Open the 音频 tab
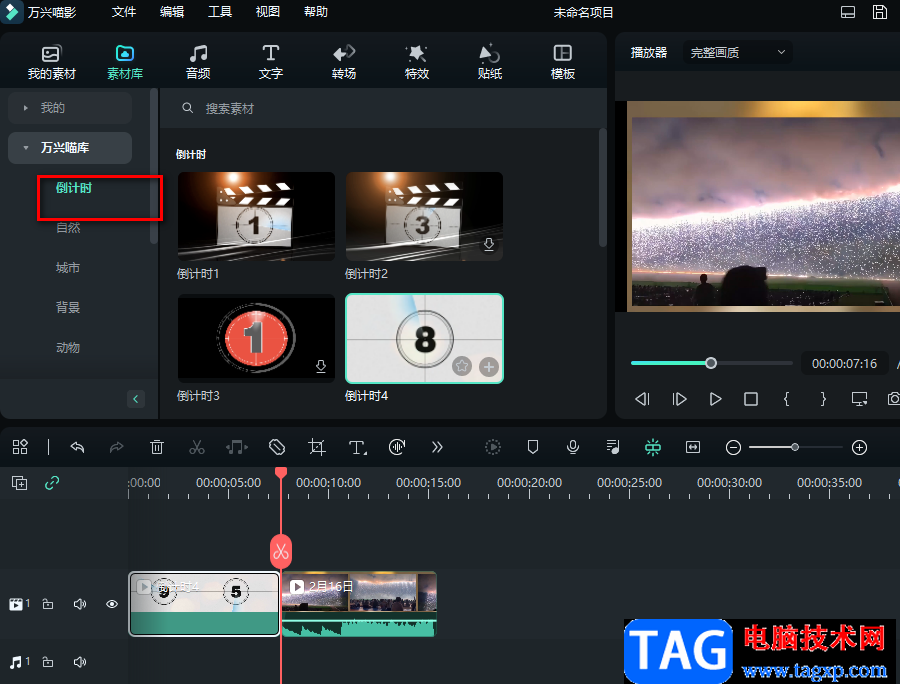Viewport: 900px width, 684px height. [198, 62]
